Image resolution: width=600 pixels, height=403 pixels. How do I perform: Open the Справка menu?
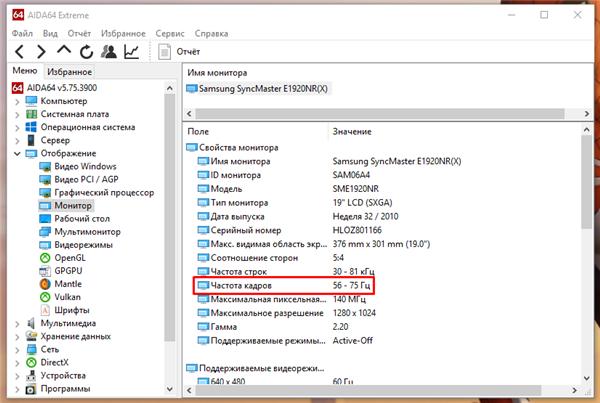[x=211, y=34]
